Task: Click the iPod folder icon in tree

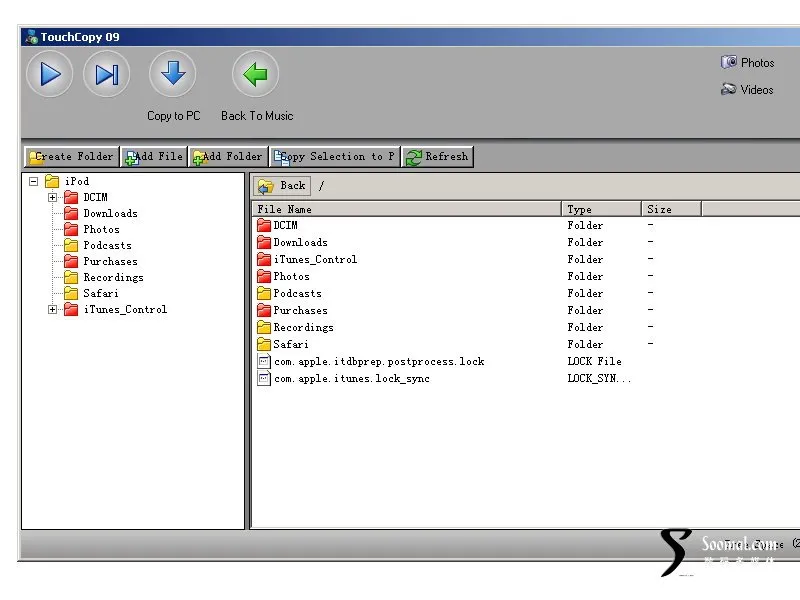Action: click(x=52, y=181)
